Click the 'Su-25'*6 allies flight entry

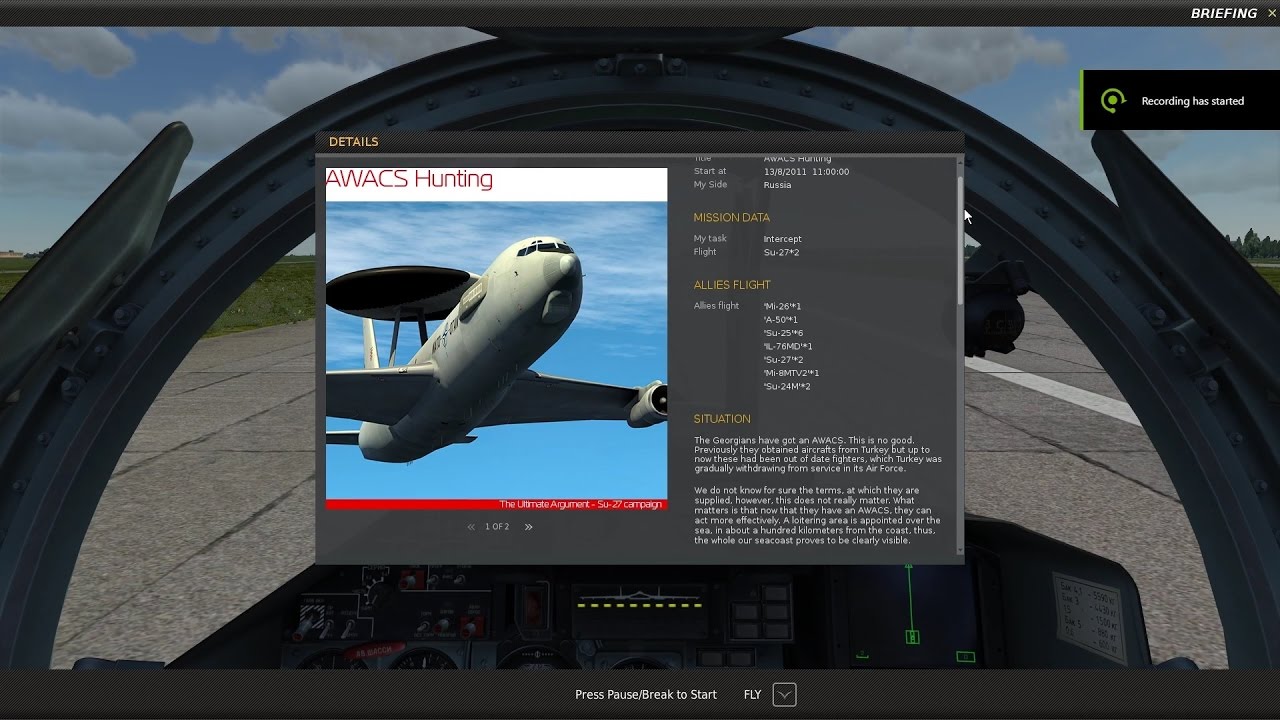[783, 333]
